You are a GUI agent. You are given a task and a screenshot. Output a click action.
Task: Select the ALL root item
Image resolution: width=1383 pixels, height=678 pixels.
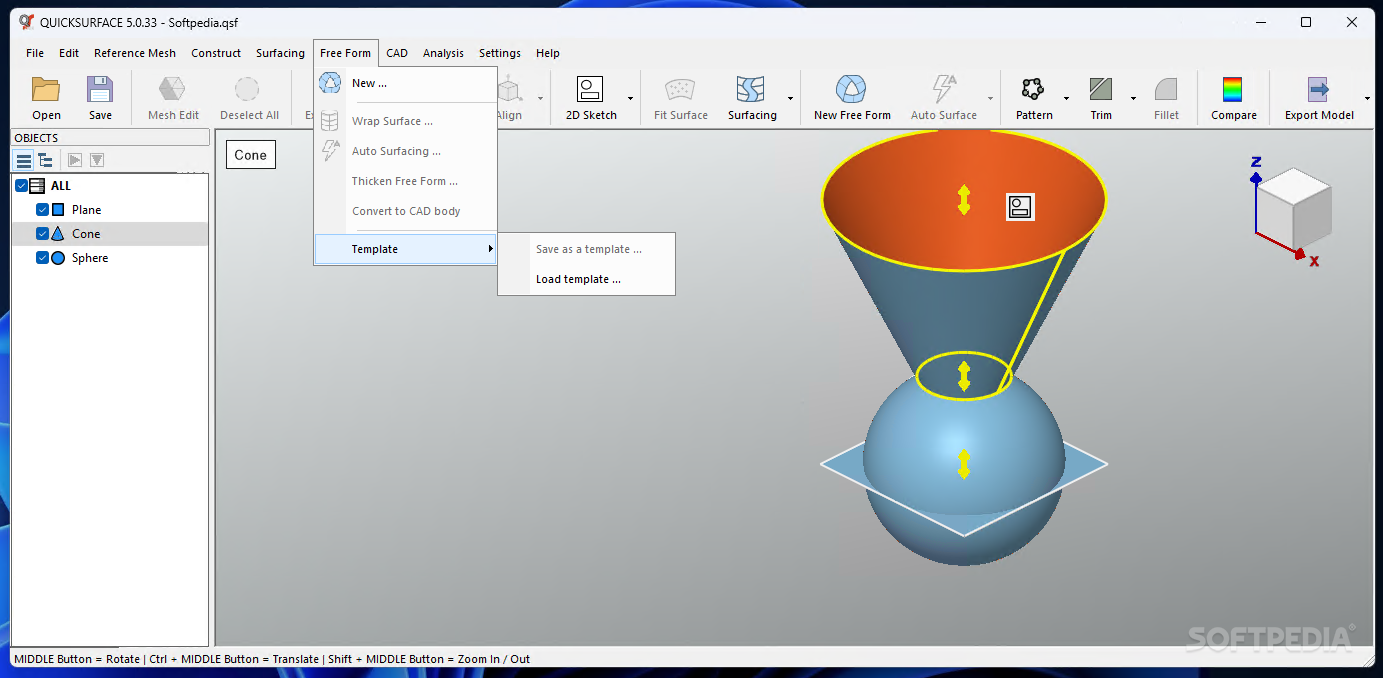[61, 186]
